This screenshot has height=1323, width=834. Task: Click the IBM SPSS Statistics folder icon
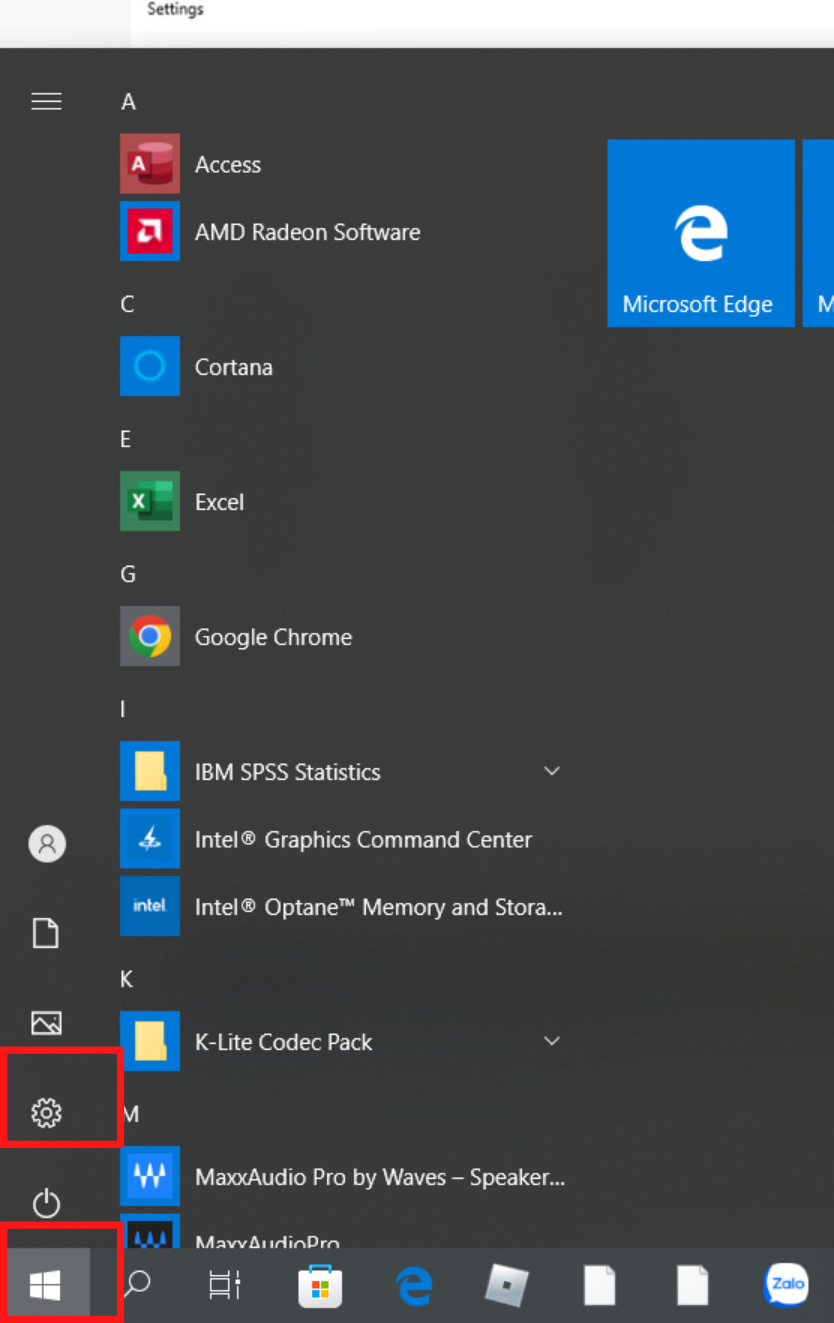pos(150,771)
